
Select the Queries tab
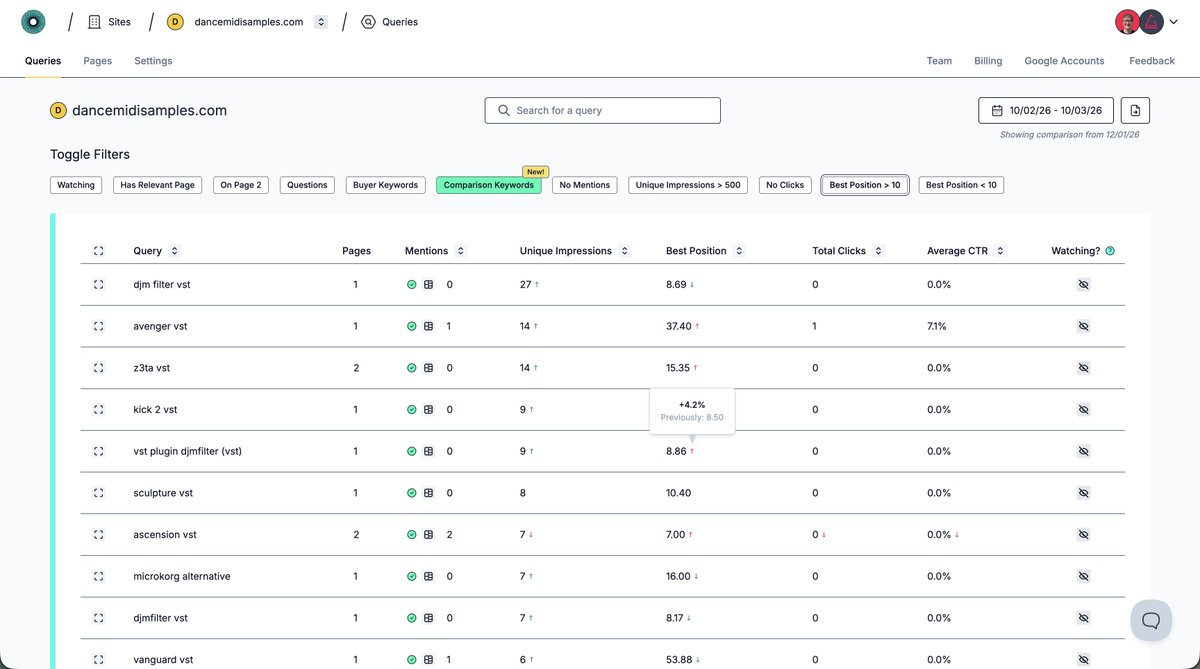(x=43, y=61)
